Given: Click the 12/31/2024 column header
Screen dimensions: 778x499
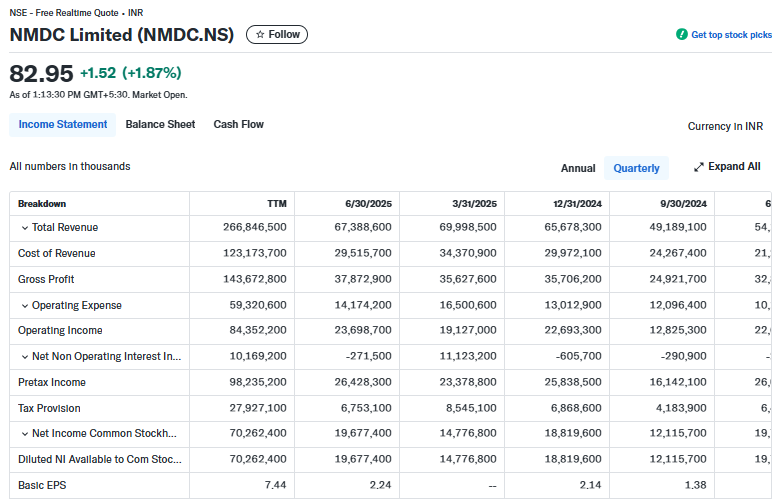Looking at the screenshot, I should pyautogui.click(x=578, y=204).
